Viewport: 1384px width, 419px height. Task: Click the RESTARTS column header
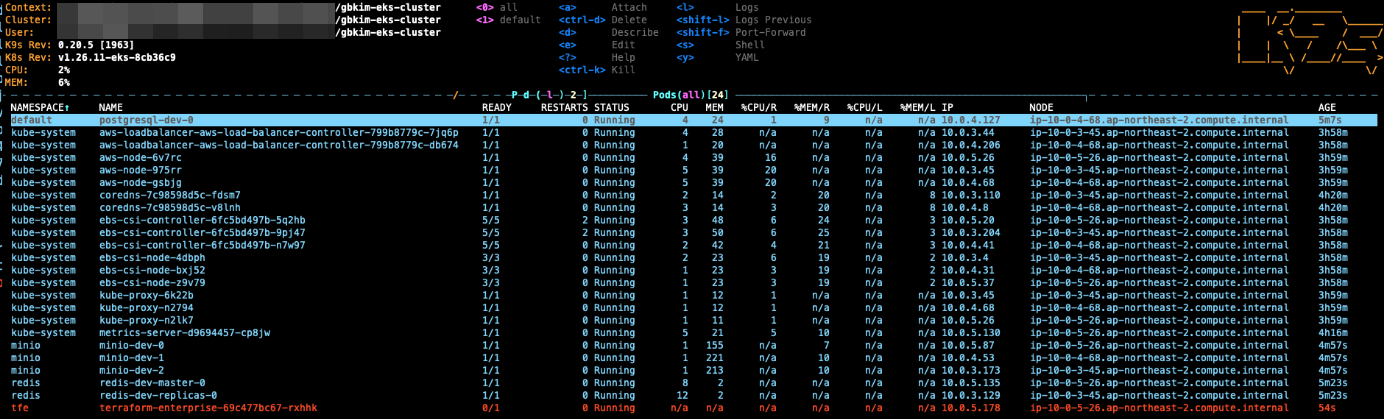coord(564,107)
